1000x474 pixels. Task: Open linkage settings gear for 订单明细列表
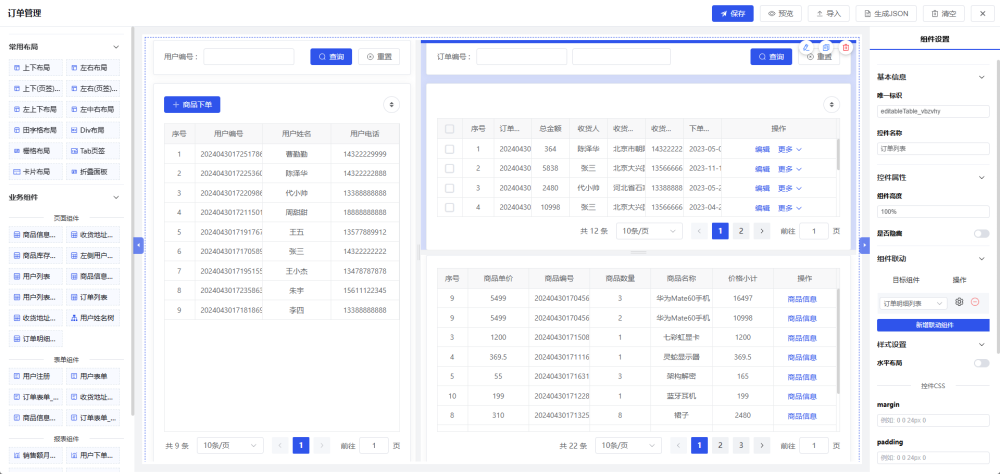point(959,302)
